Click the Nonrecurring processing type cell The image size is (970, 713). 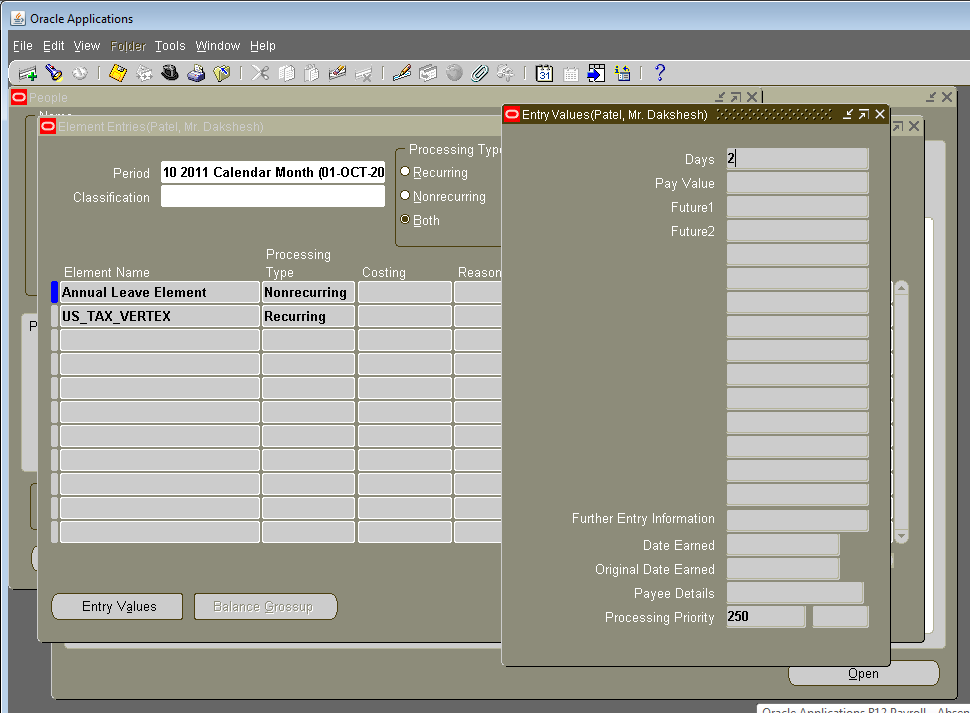coord(308,292)
